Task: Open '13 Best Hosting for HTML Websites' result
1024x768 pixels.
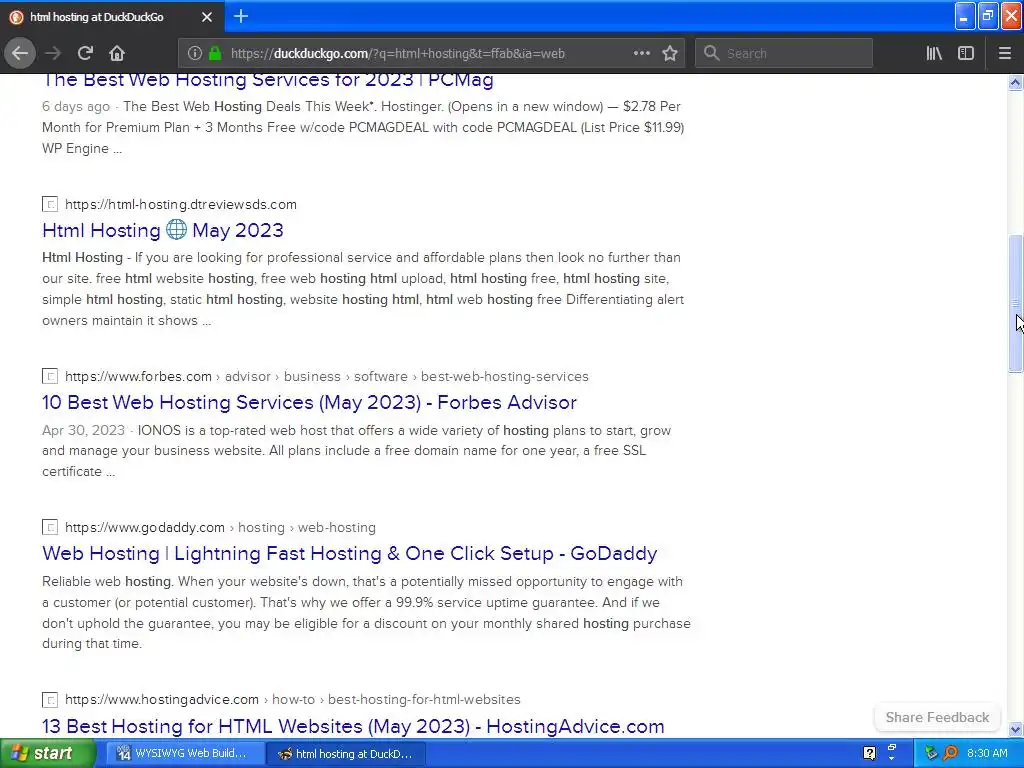Action: pyautogui.click(x=353, y=726)
